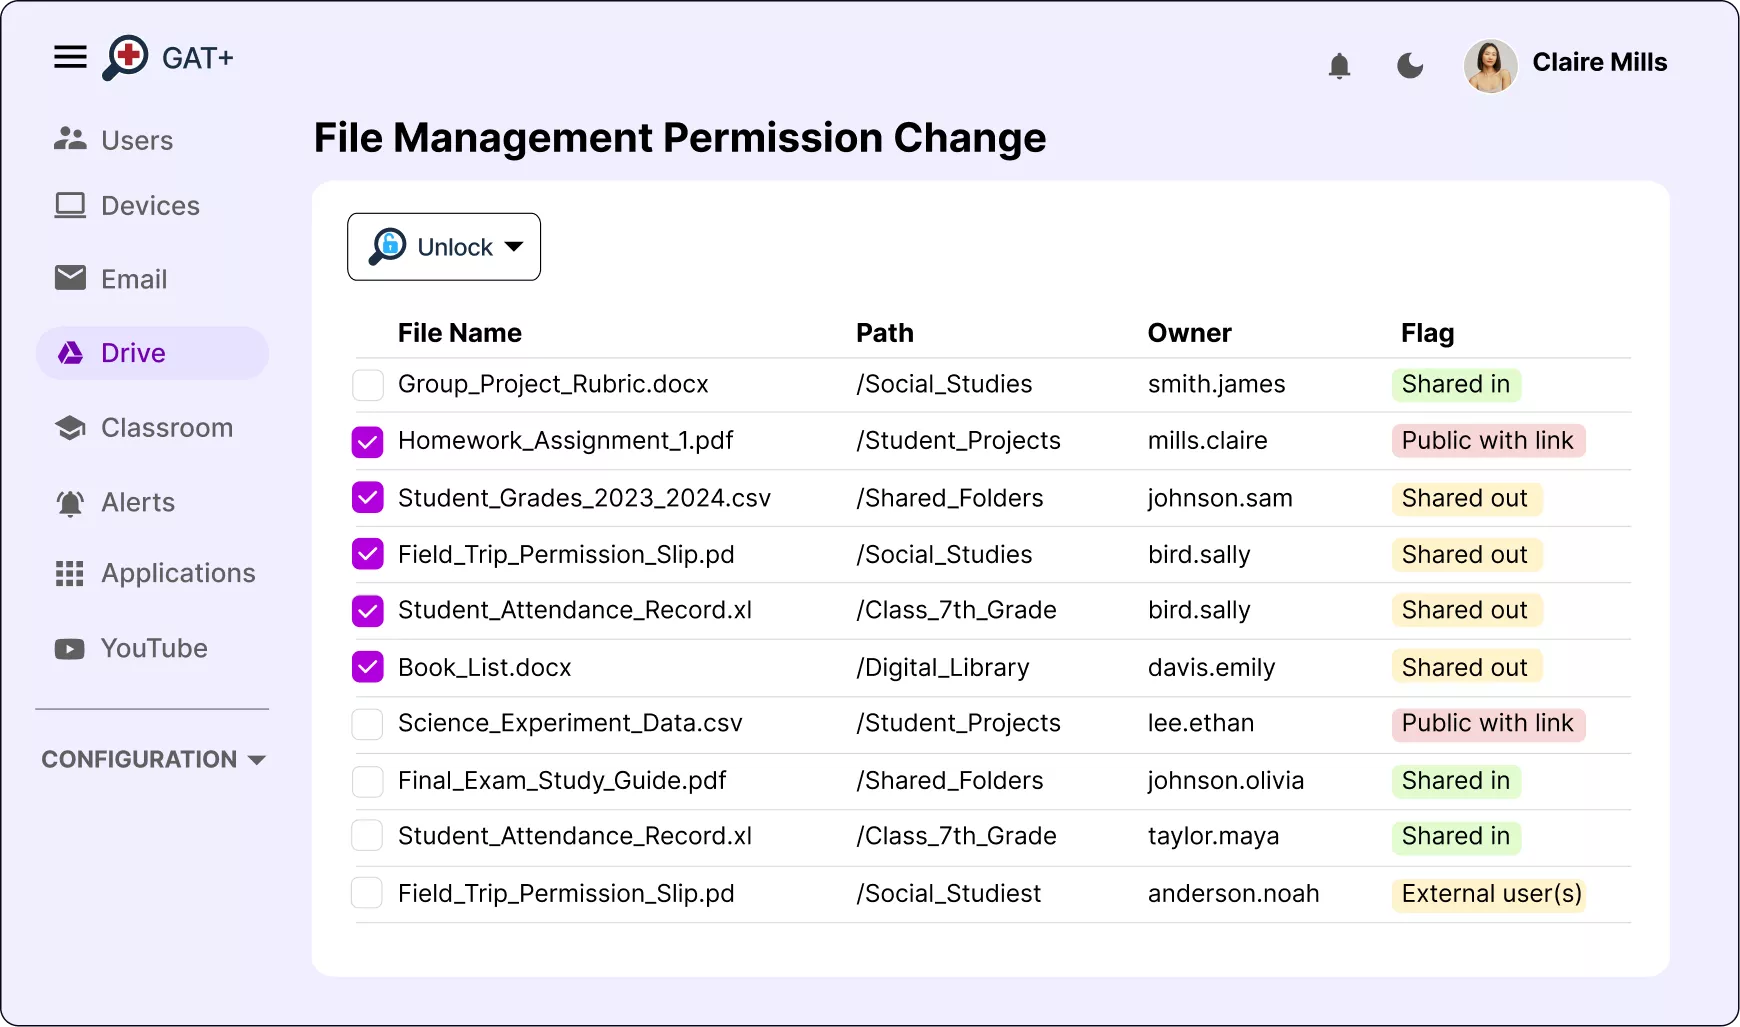This screenshot has height=1027, width=1740.
Task: Uncheck the Book_List.docx checkbox
Action: (x=368, y=667)
